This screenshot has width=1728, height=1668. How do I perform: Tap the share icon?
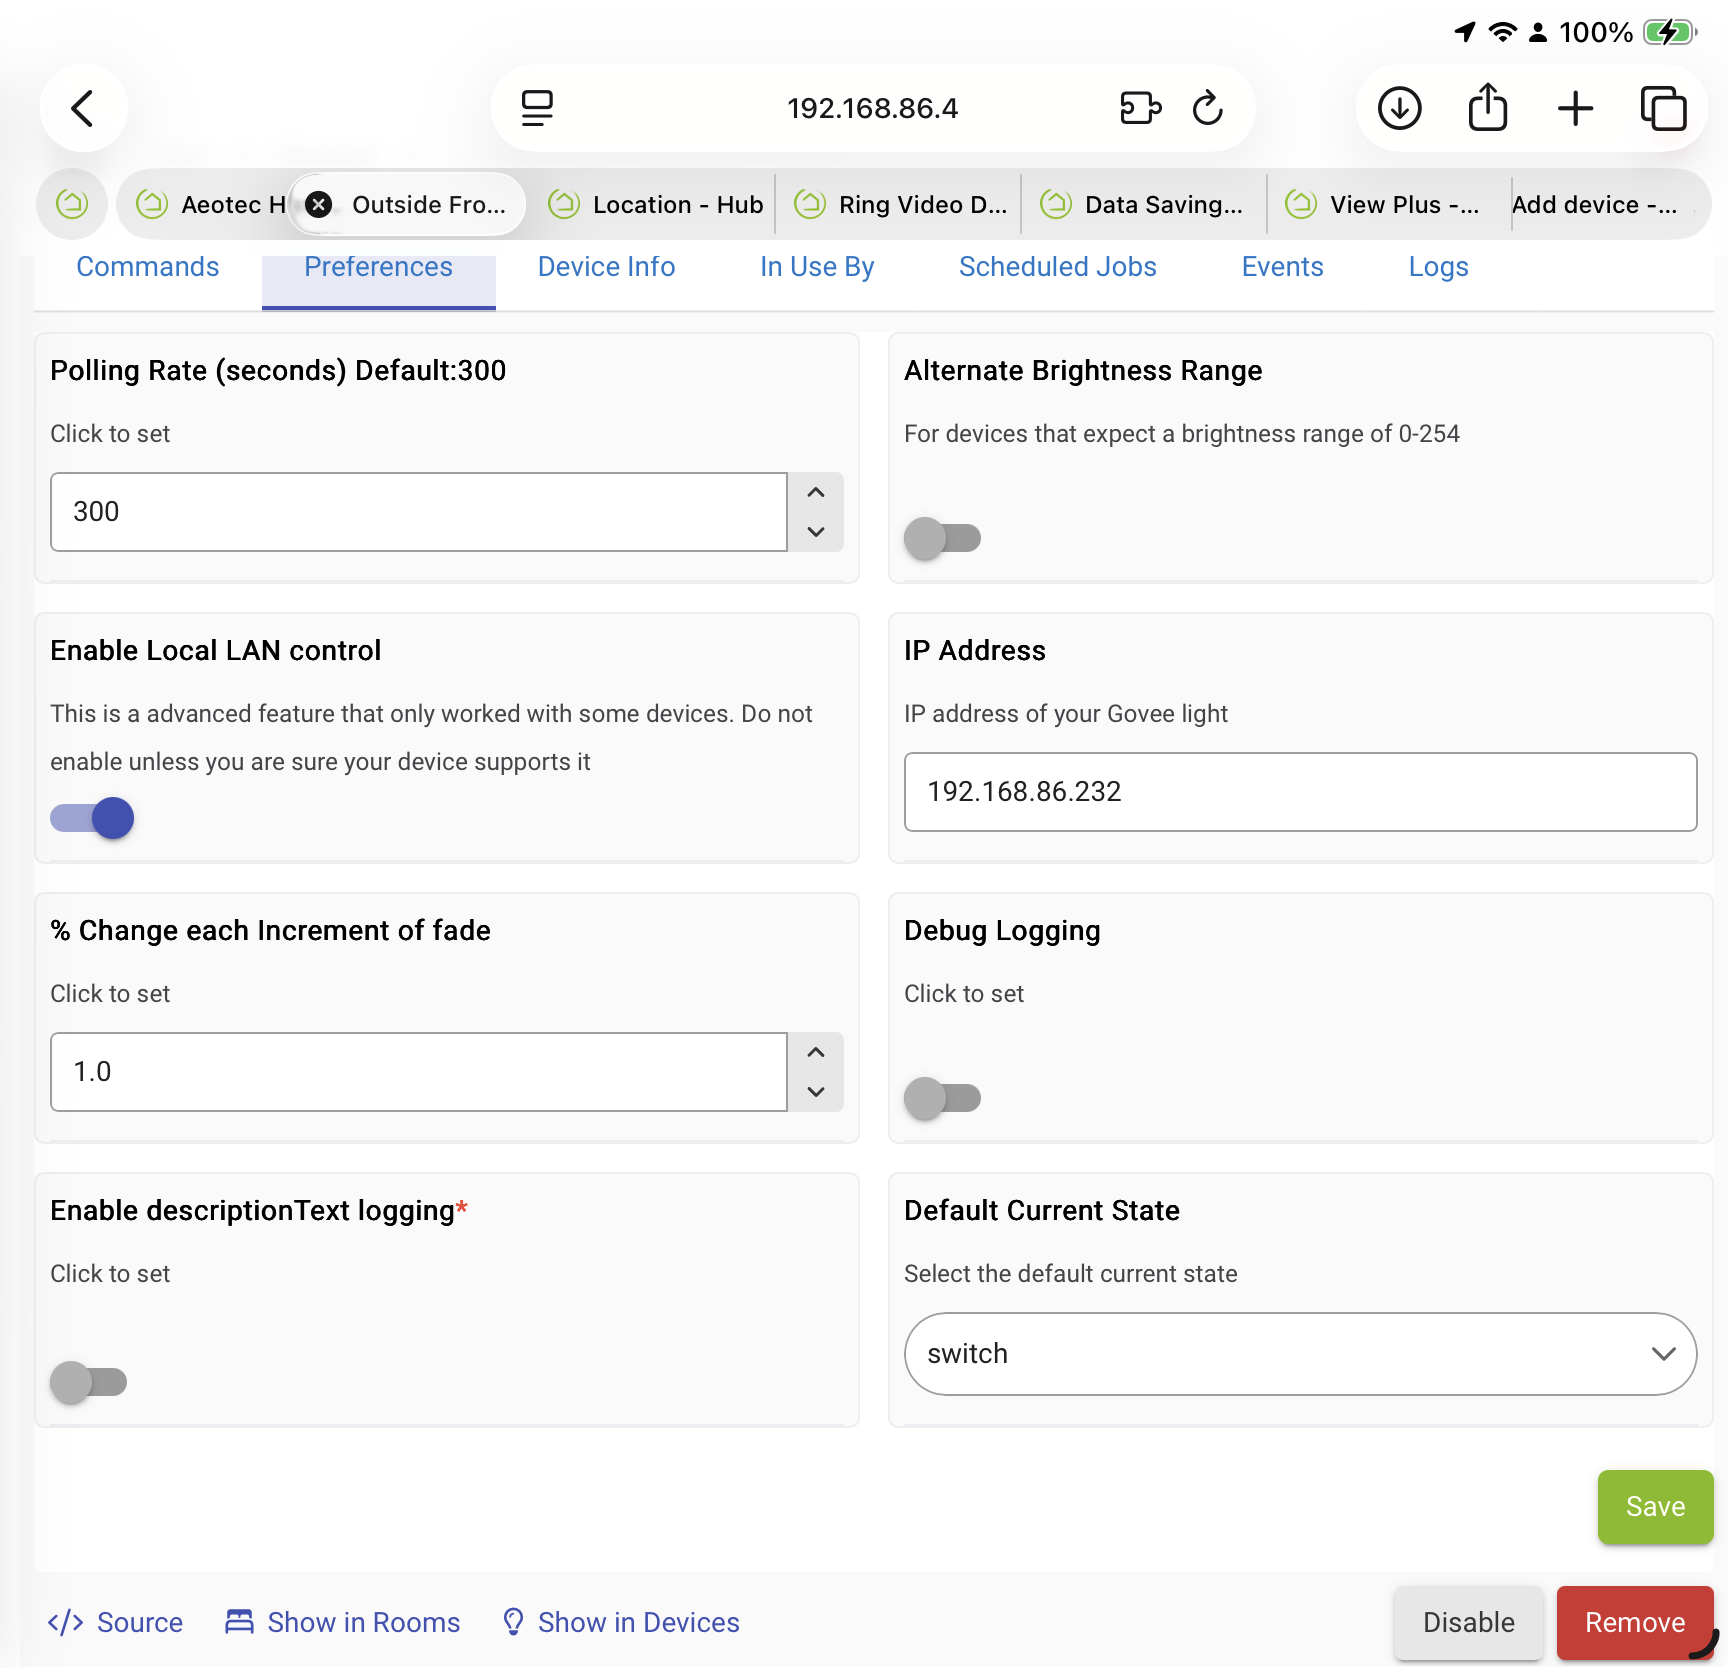[1487, 108]
